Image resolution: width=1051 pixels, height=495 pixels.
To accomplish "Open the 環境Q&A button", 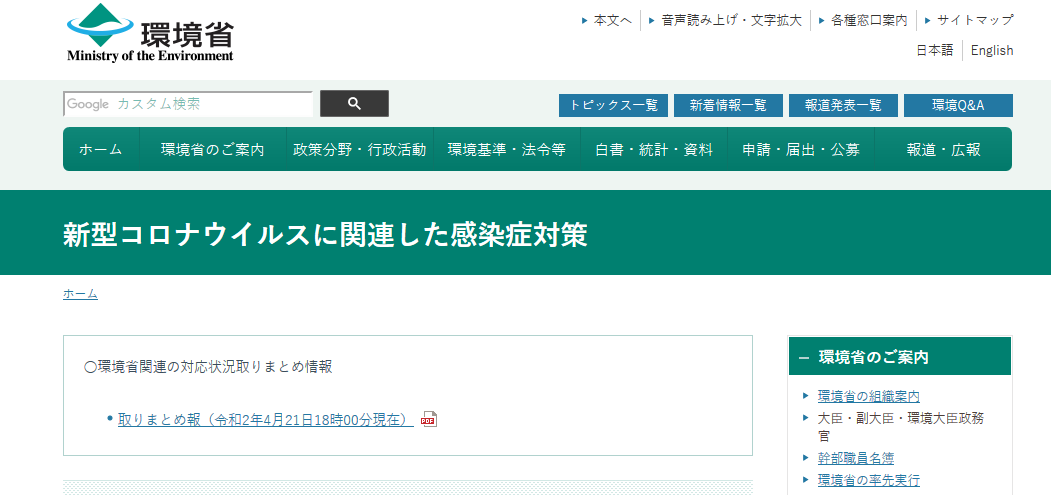I will [x=958, y=105].
